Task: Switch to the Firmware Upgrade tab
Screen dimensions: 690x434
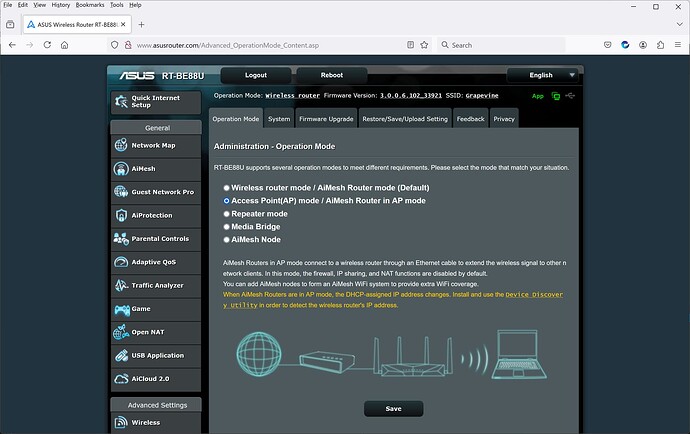Action: (326, 119)
